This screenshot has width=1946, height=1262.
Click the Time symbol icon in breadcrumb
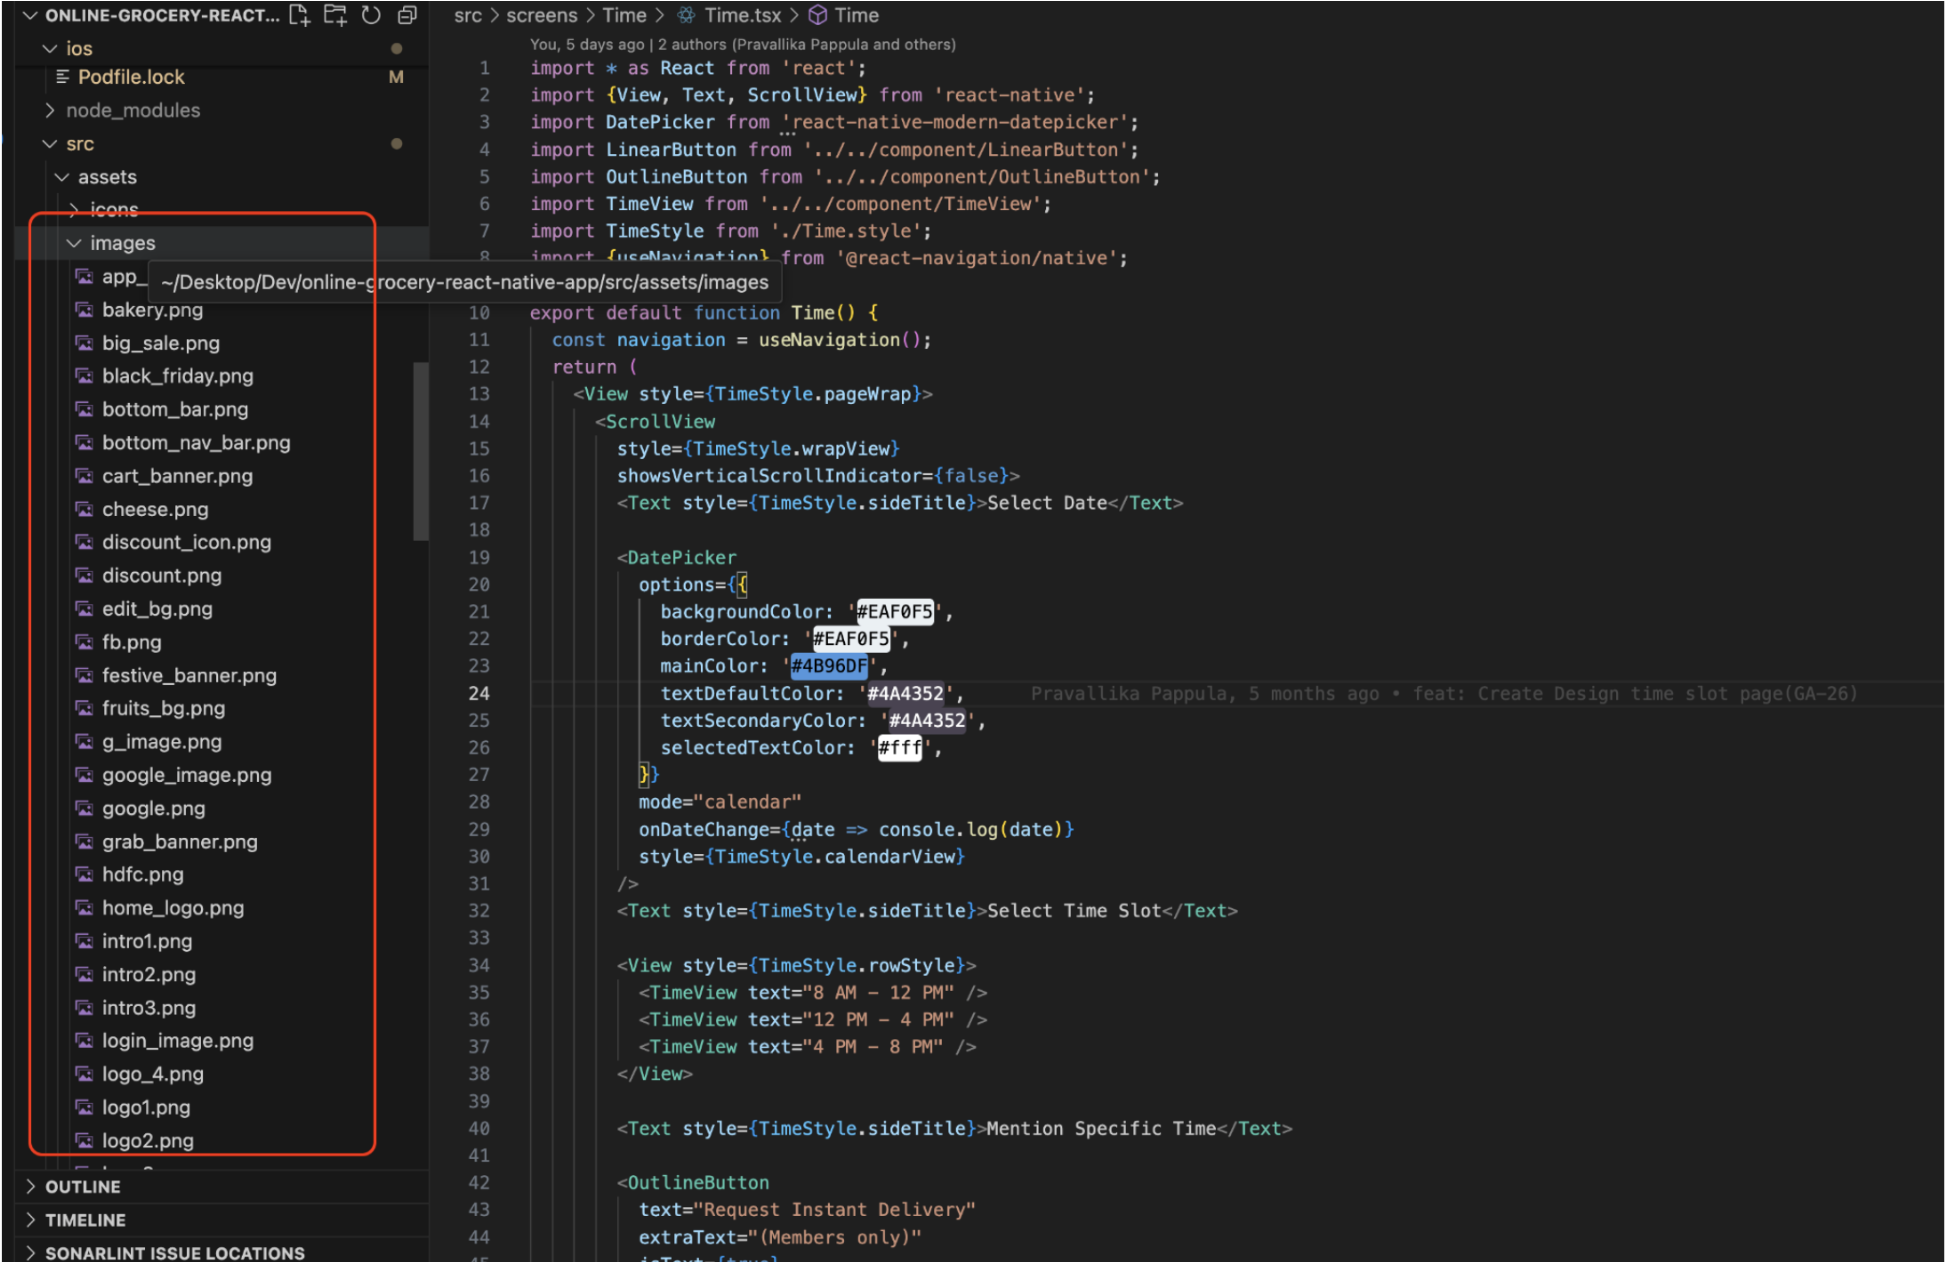click(x=816, y=15)
